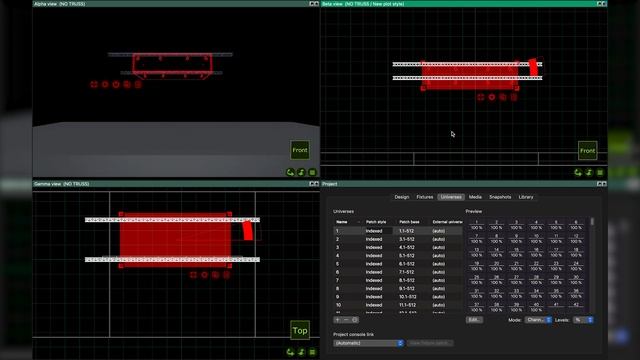Open External universe (auto) for universe 1

[x=439, y=231]
